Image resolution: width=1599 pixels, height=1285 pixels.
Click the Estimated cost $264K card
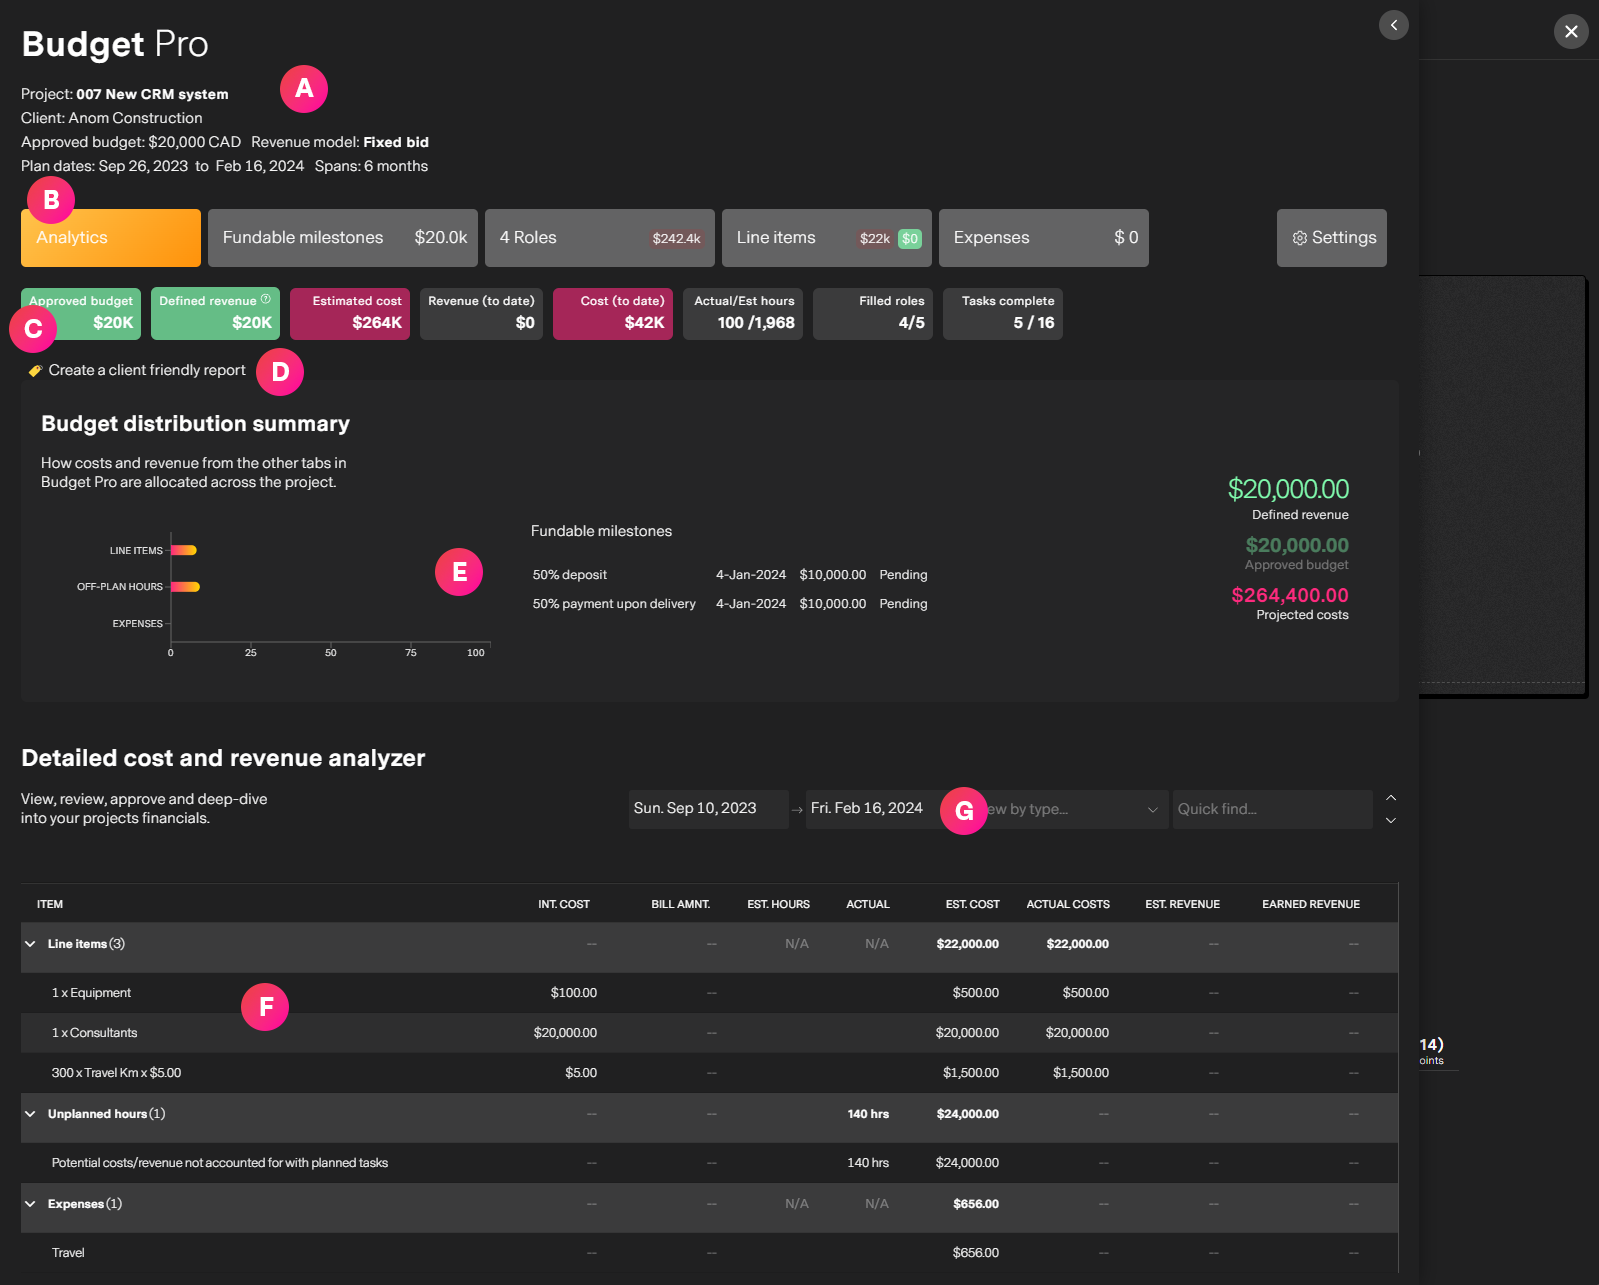(x=350, y=314)
